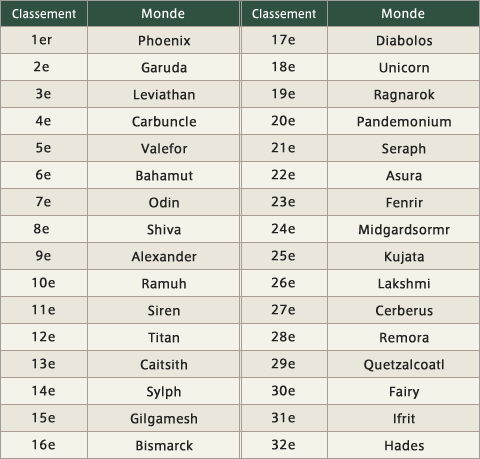Click the Pandemonium cell
The image size is (480, 459).
tap(404, 121)
